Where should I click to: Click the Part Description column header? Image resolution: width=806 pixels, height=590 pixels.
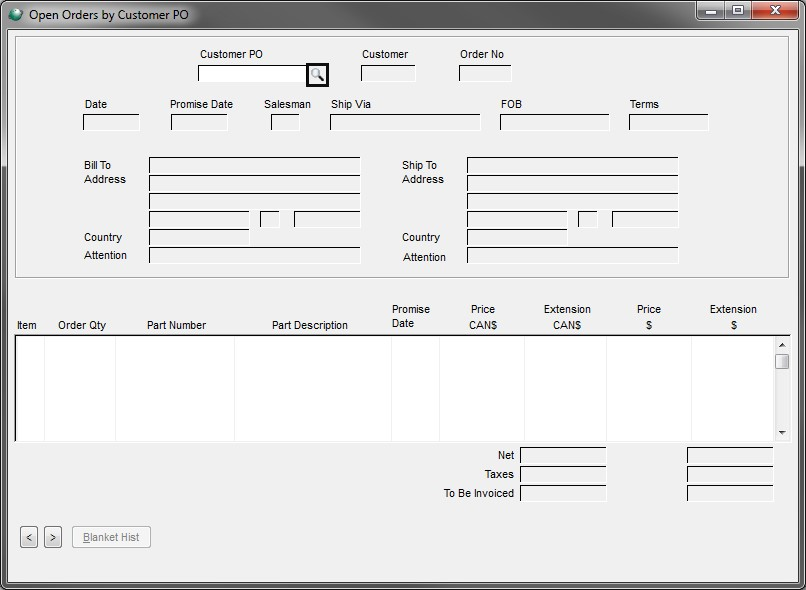click(x=309, y=325)
